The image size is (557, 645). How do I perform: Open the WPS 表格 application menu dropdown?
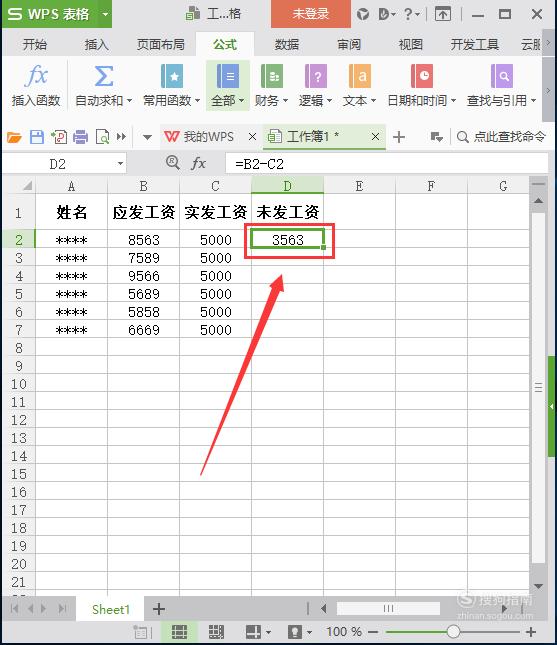click(106, 14)
